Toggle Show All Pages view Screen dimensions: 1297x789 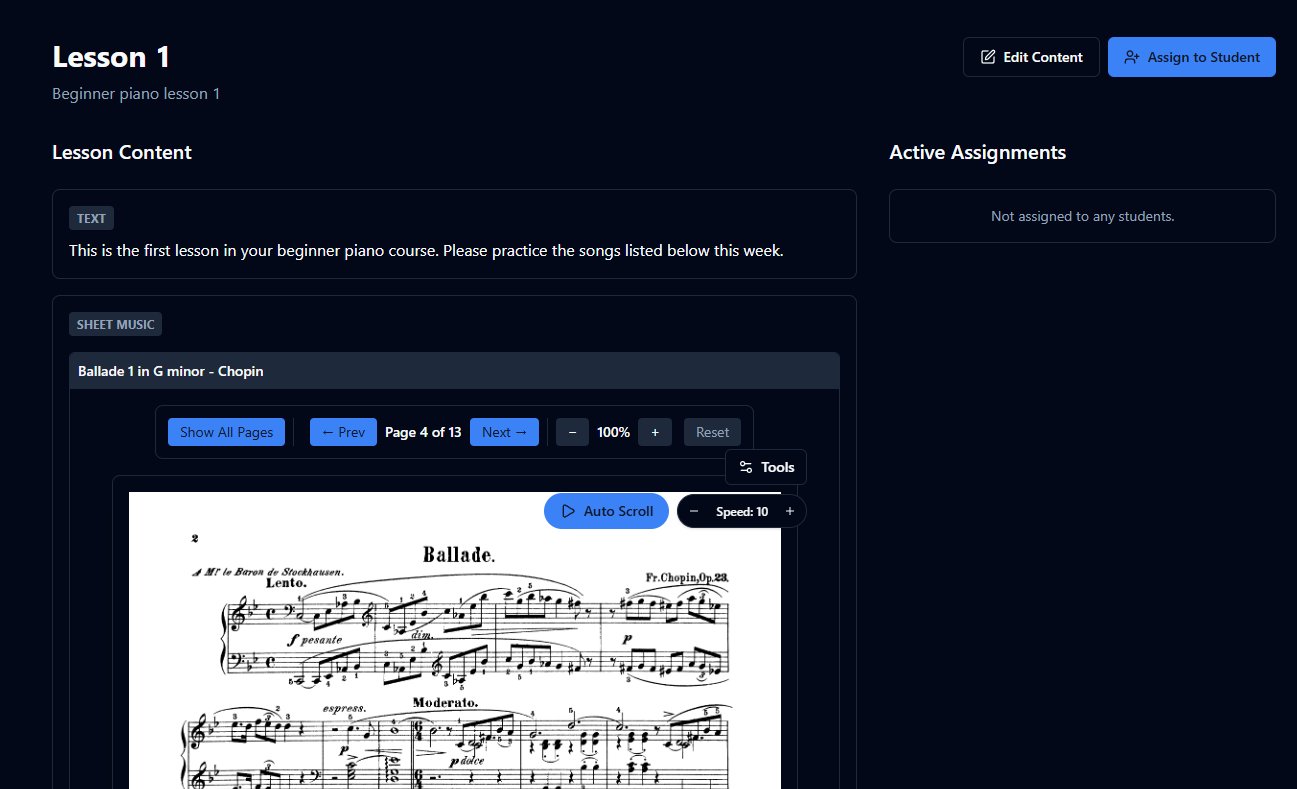tap(226, 432)
